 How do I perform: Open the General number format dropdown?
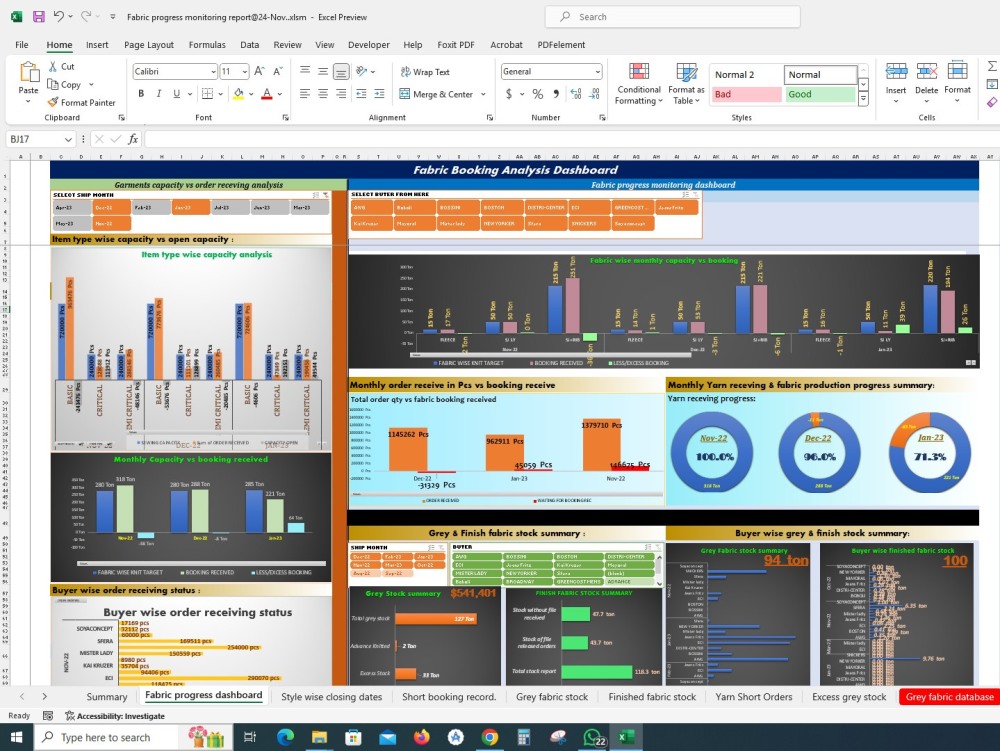pos(597,71)
